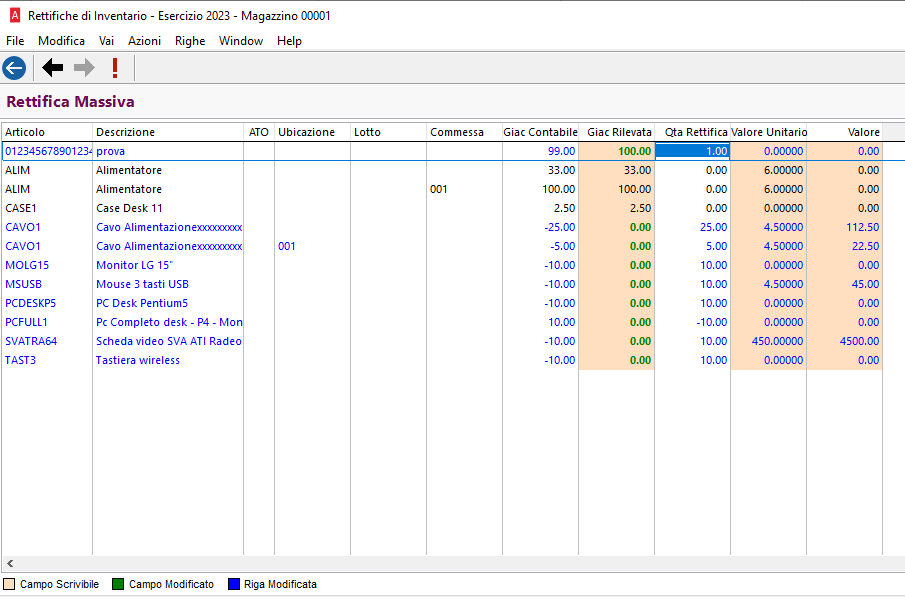Viewport: 905px width, 597px height.
Task: Click the Qta Rettifica column header
Action: pyautogui.click(x=693, y=132)
